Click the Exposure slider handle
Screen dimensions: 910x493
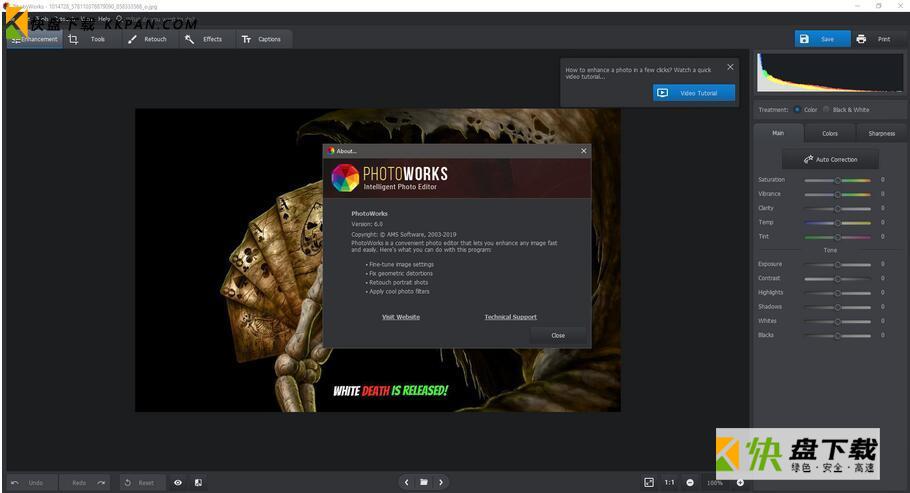click(837, 265)
